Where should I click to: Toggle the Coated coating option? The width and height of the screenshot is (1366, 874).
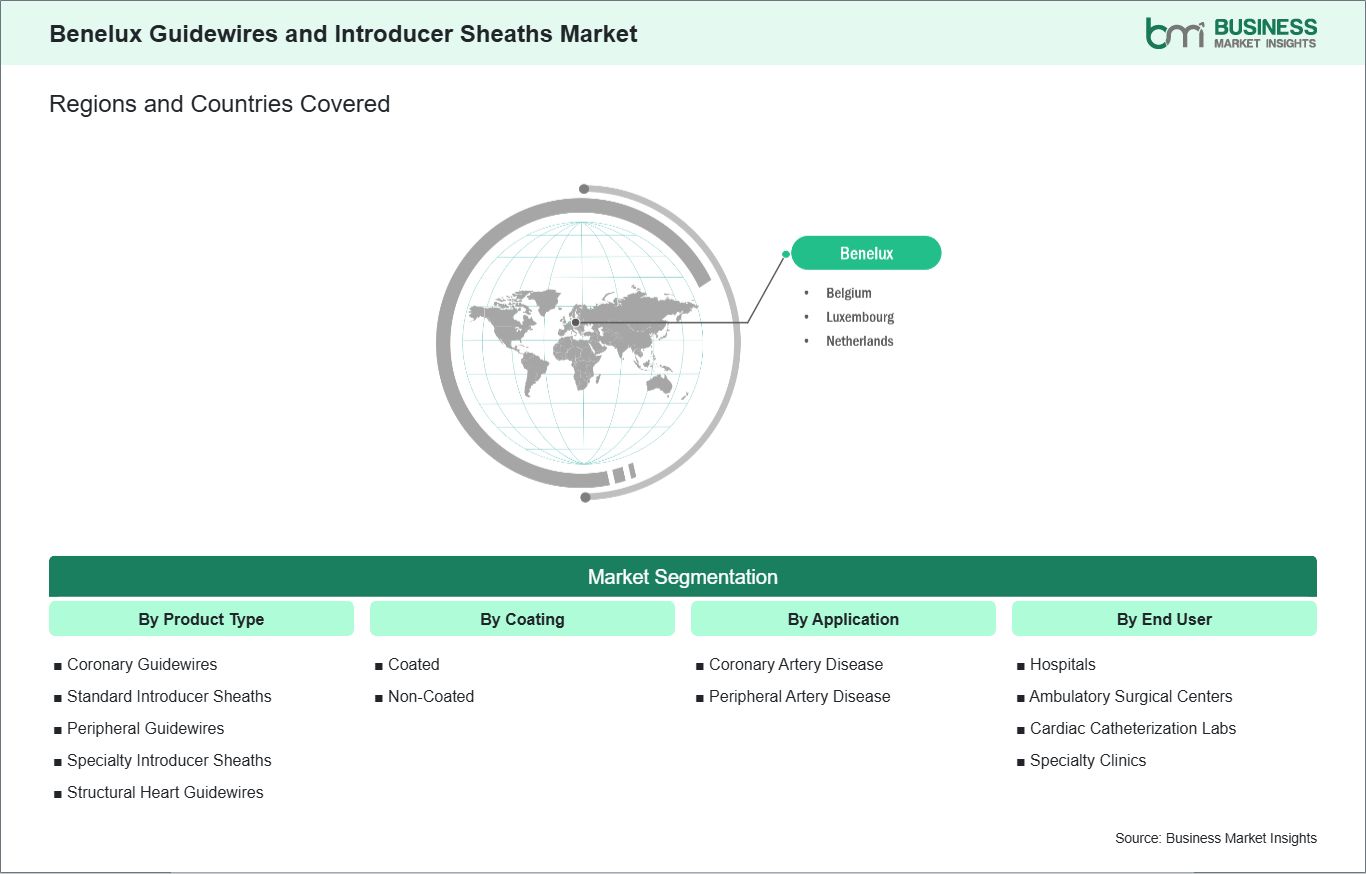412,664
